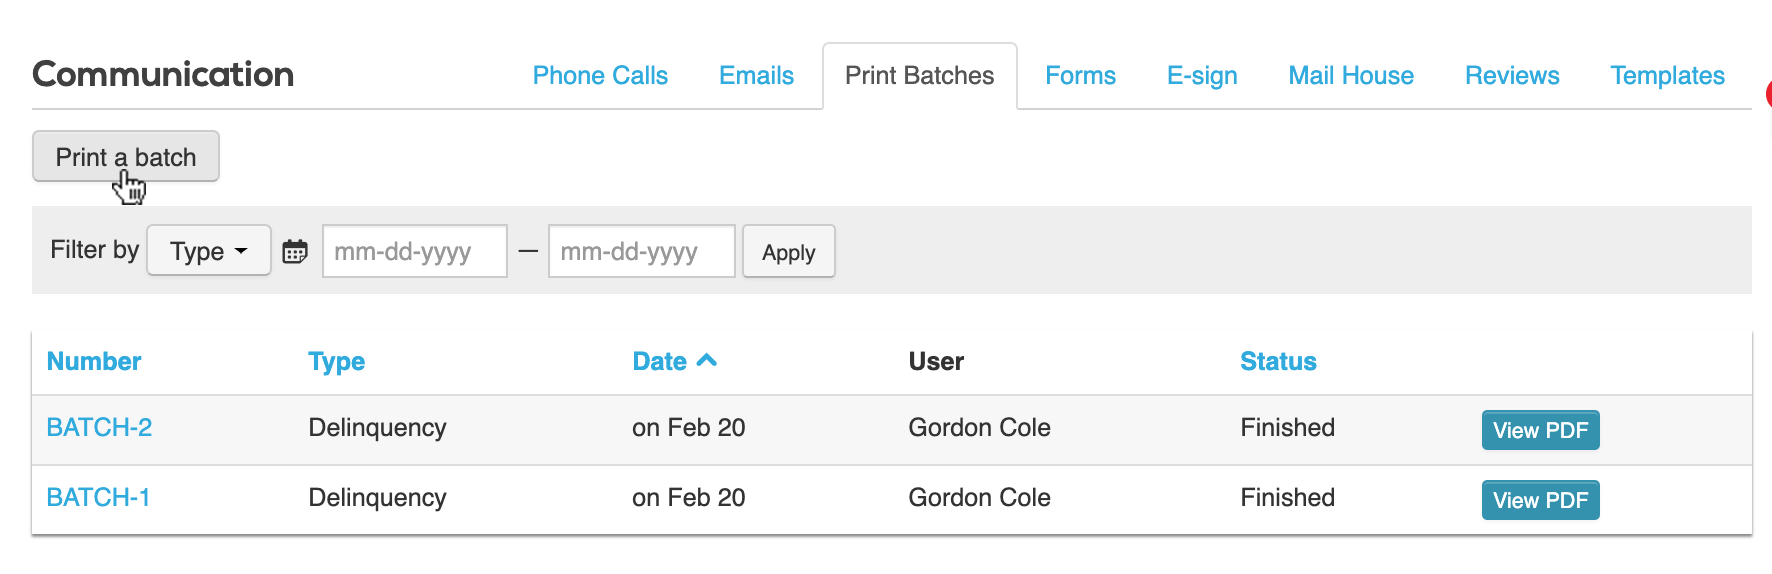The image size is (1772, 574).
Task: Expand the Type filter dropdown
Action: 209,251
